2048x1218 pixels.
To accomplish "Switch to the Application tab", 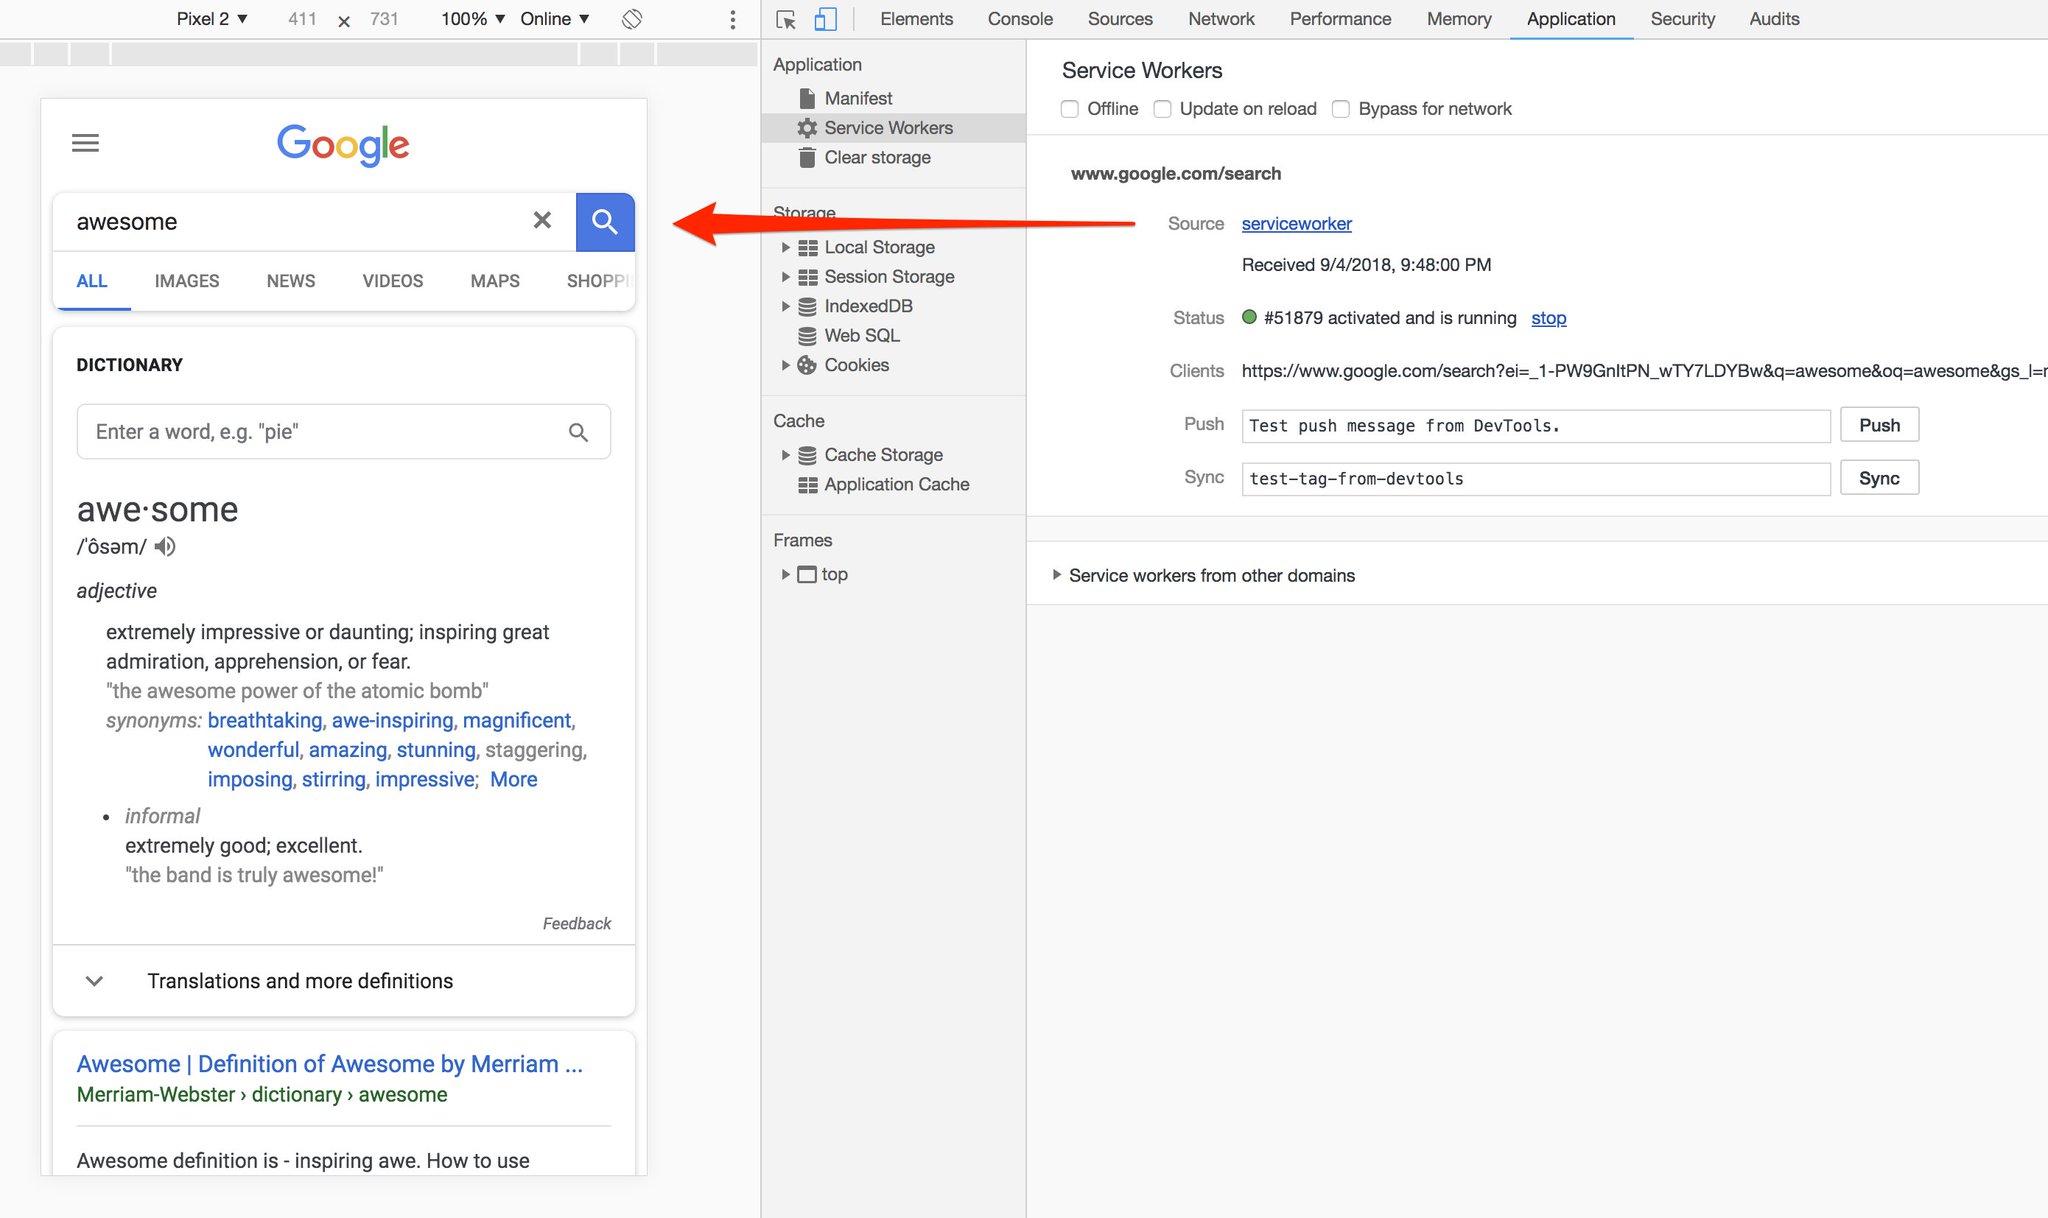I will pyautogui.click(x=1571, y=19).
